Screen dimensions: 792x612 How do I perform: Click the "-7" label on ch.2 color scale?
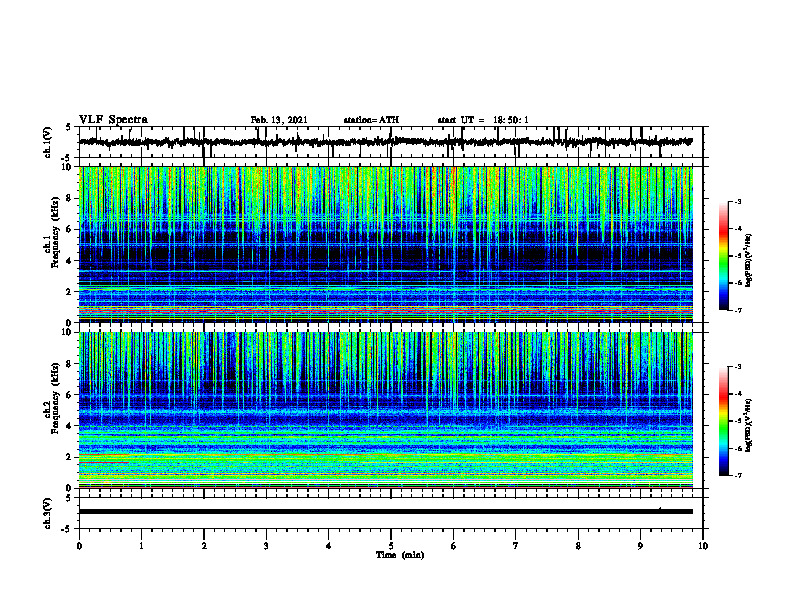[x=737, y=475]
